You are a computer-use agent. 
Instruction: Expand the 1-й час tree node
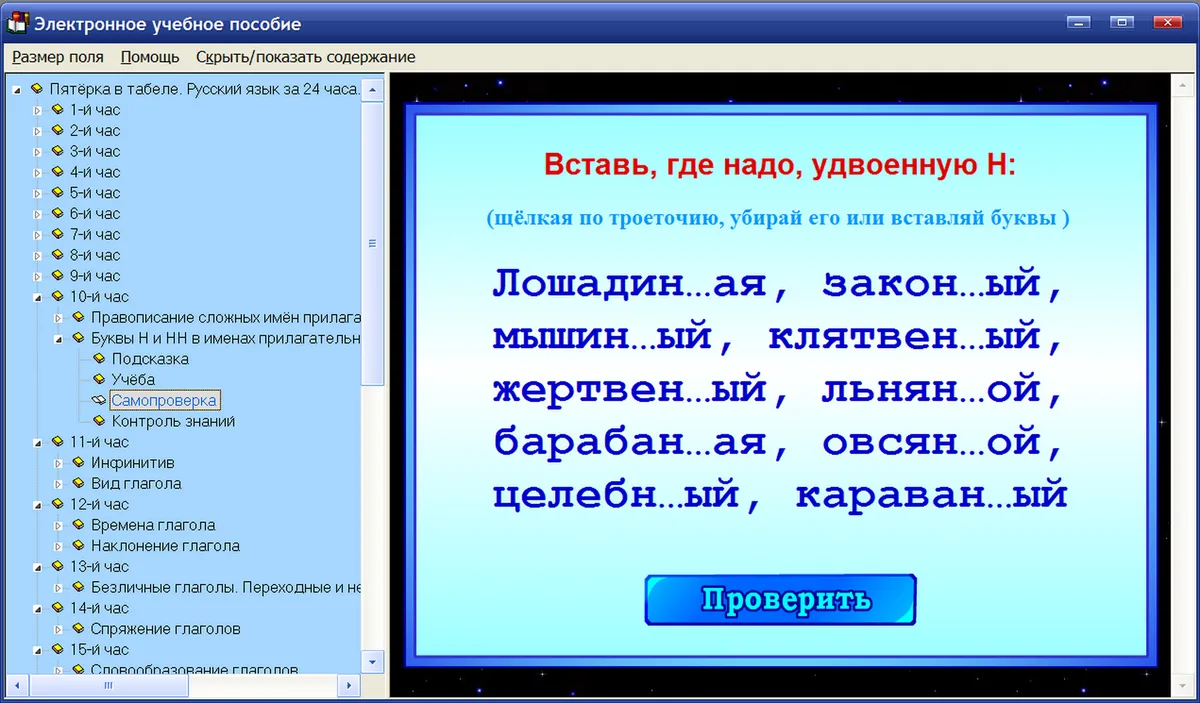click(38, 110)
